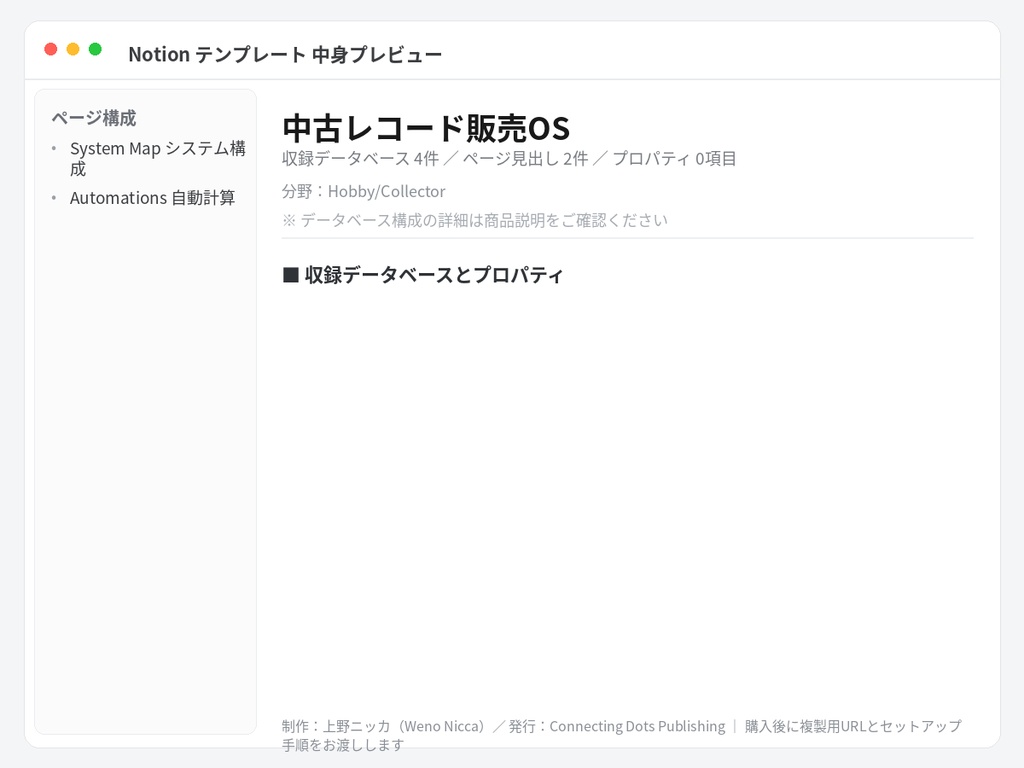Screen dimensions: 1024x768
Task: Click the ページ構成 sidebar heading
Action: [x=94, y=118]
